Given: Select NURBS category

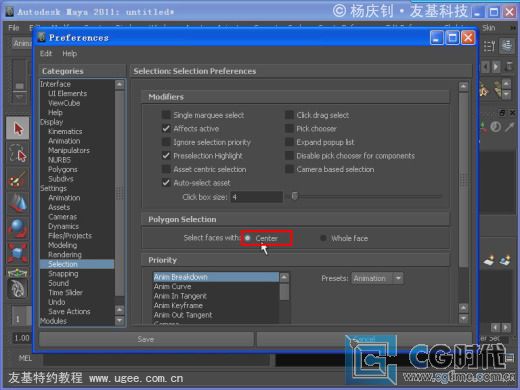Looking at the screenshot, I should click(59, 160).
